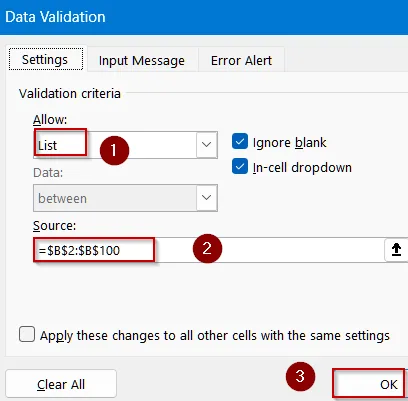Image resolution: width=408 pixels, height=401 pixels.
Task: Click the Validation criteria heading text
Action: 70,93
